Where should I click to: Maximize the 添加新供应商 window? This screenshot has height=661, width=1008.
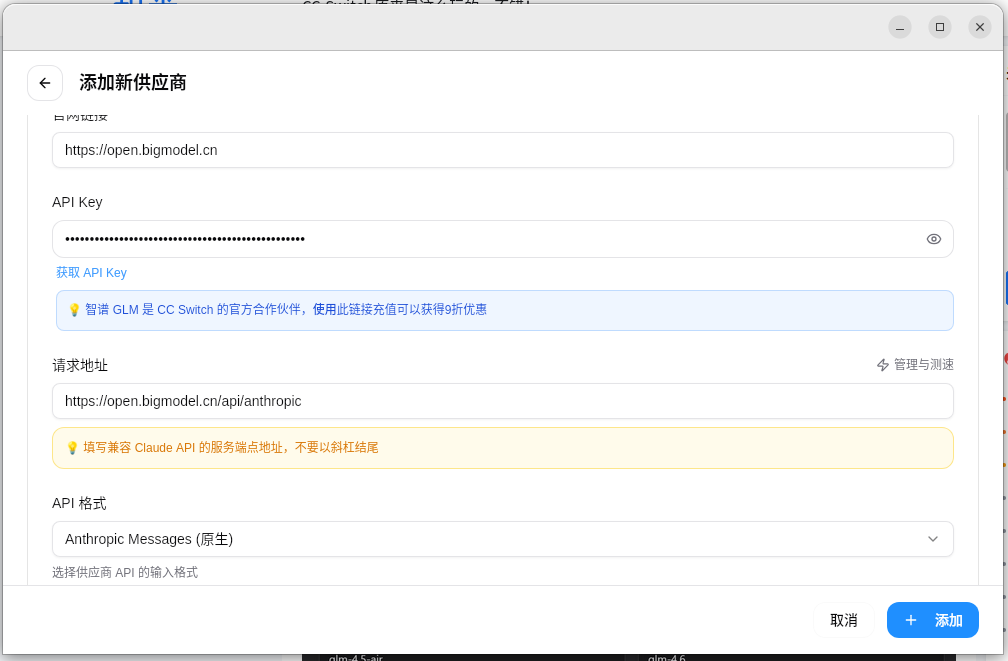click(x=939, y=27)
